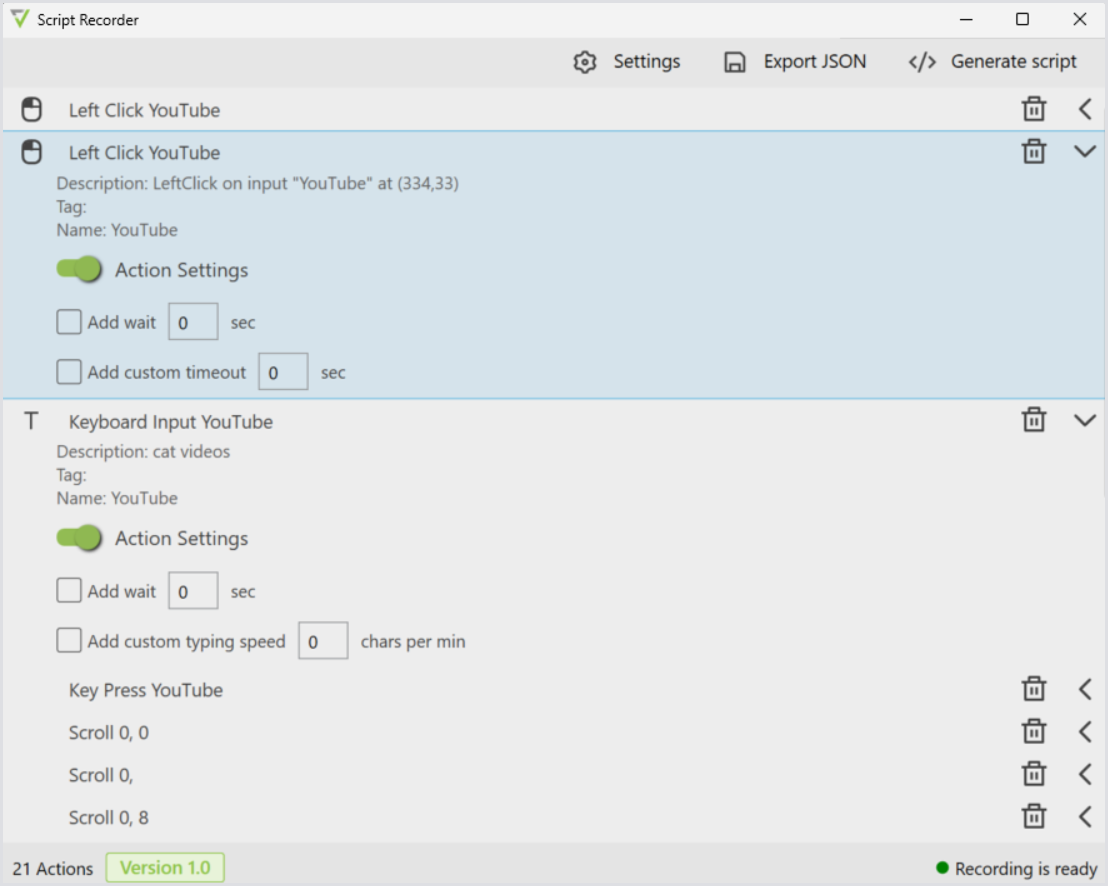Click mouse icon of the highlighted Left Click row
Viewport: 1108px width, 886px height.
[x=32, y=152]
